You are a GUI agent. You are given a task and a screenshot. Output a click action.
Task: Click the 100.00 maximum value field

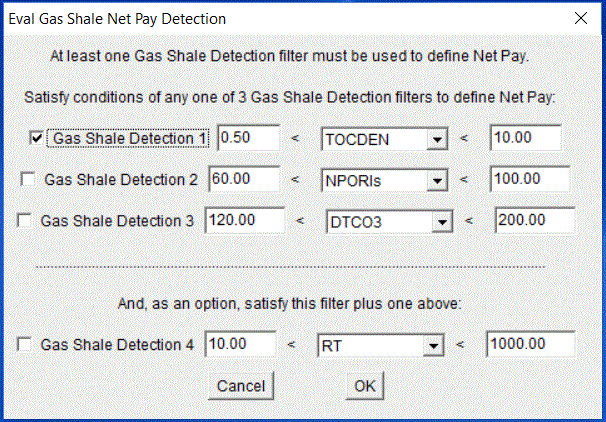tap(528, 179)
